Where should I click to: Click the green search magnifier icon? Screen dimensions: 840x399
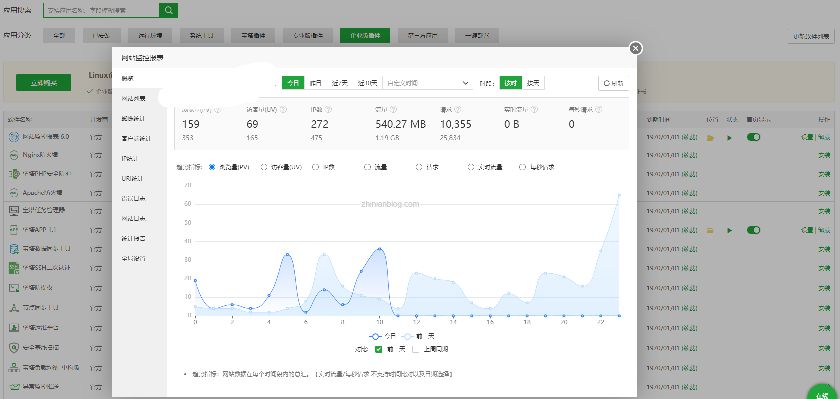click(168, 10)
